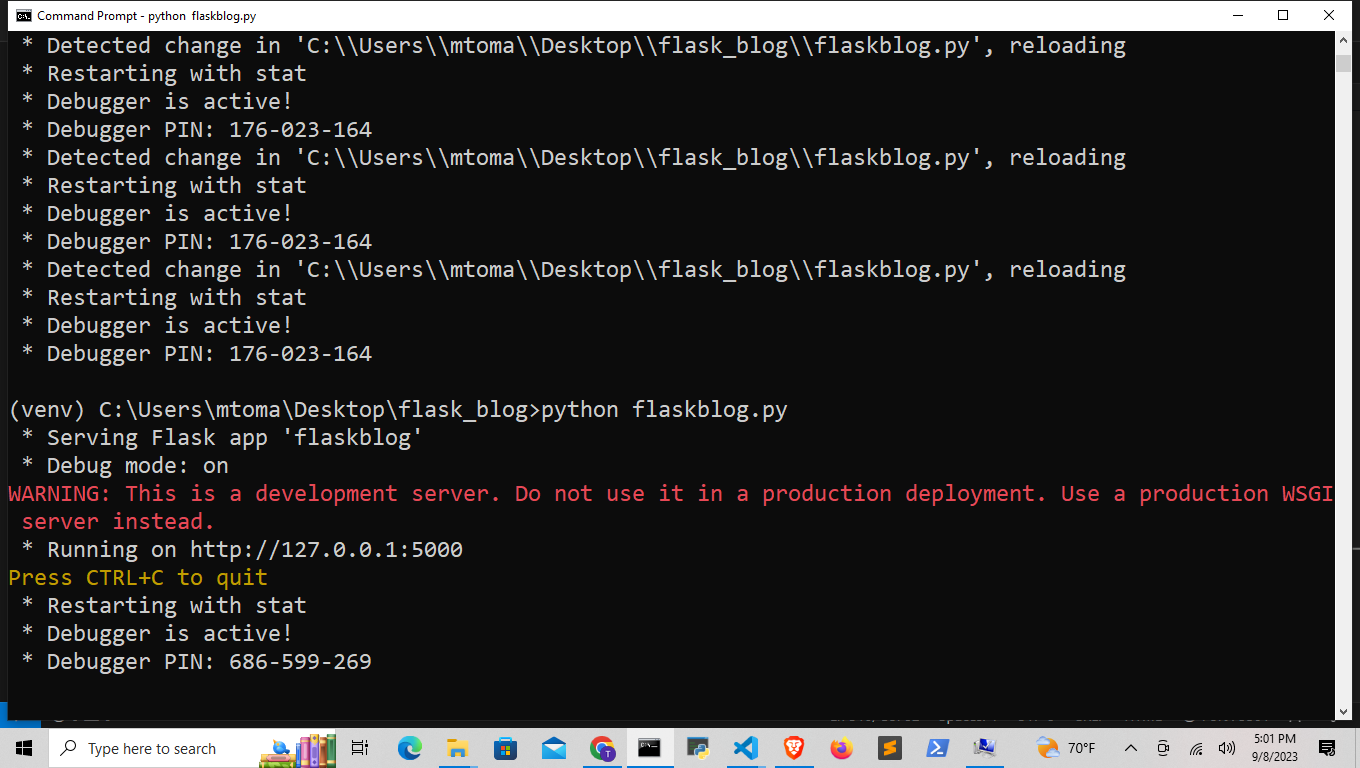The image size is (1360, 768).
Task: Open the 70°F weather widget
Action: [1066, 748]
